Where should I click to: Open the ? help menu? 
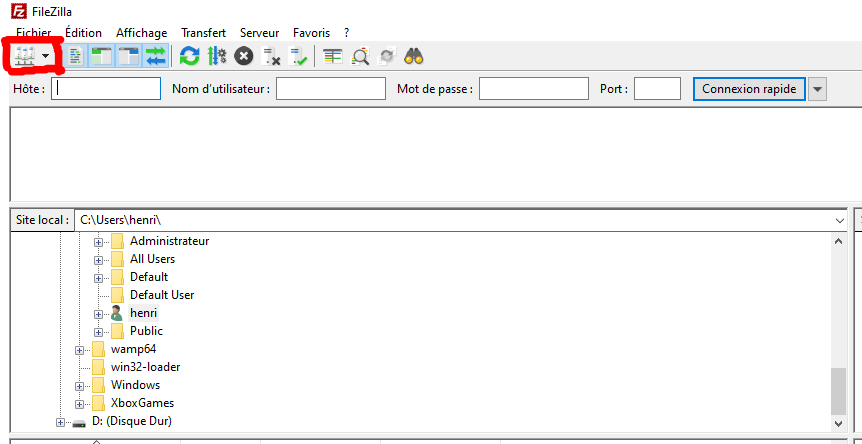[x=346, y=33]
